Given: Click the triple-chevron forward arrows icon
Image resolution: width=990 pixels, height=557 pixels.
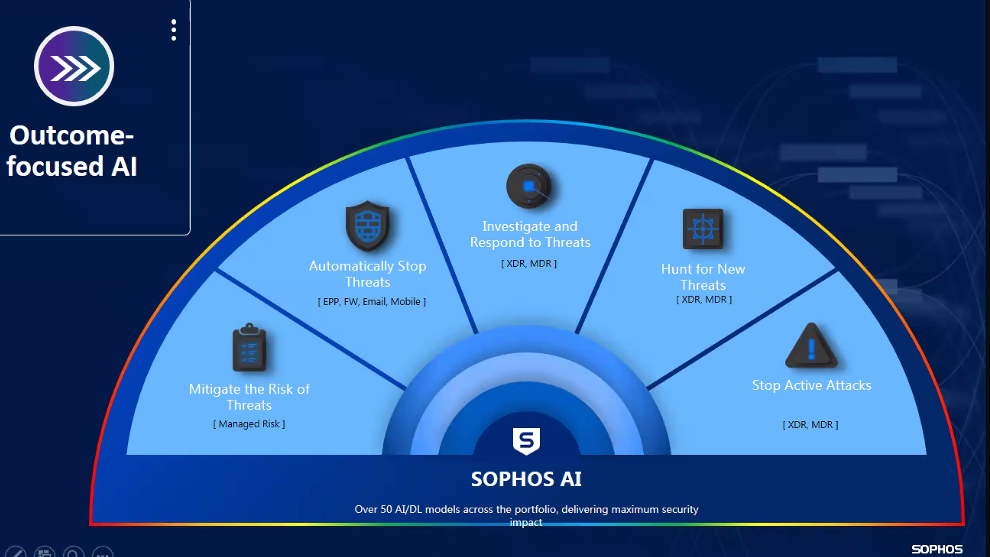Looking at the screenshot, I should tap(74, 66).
